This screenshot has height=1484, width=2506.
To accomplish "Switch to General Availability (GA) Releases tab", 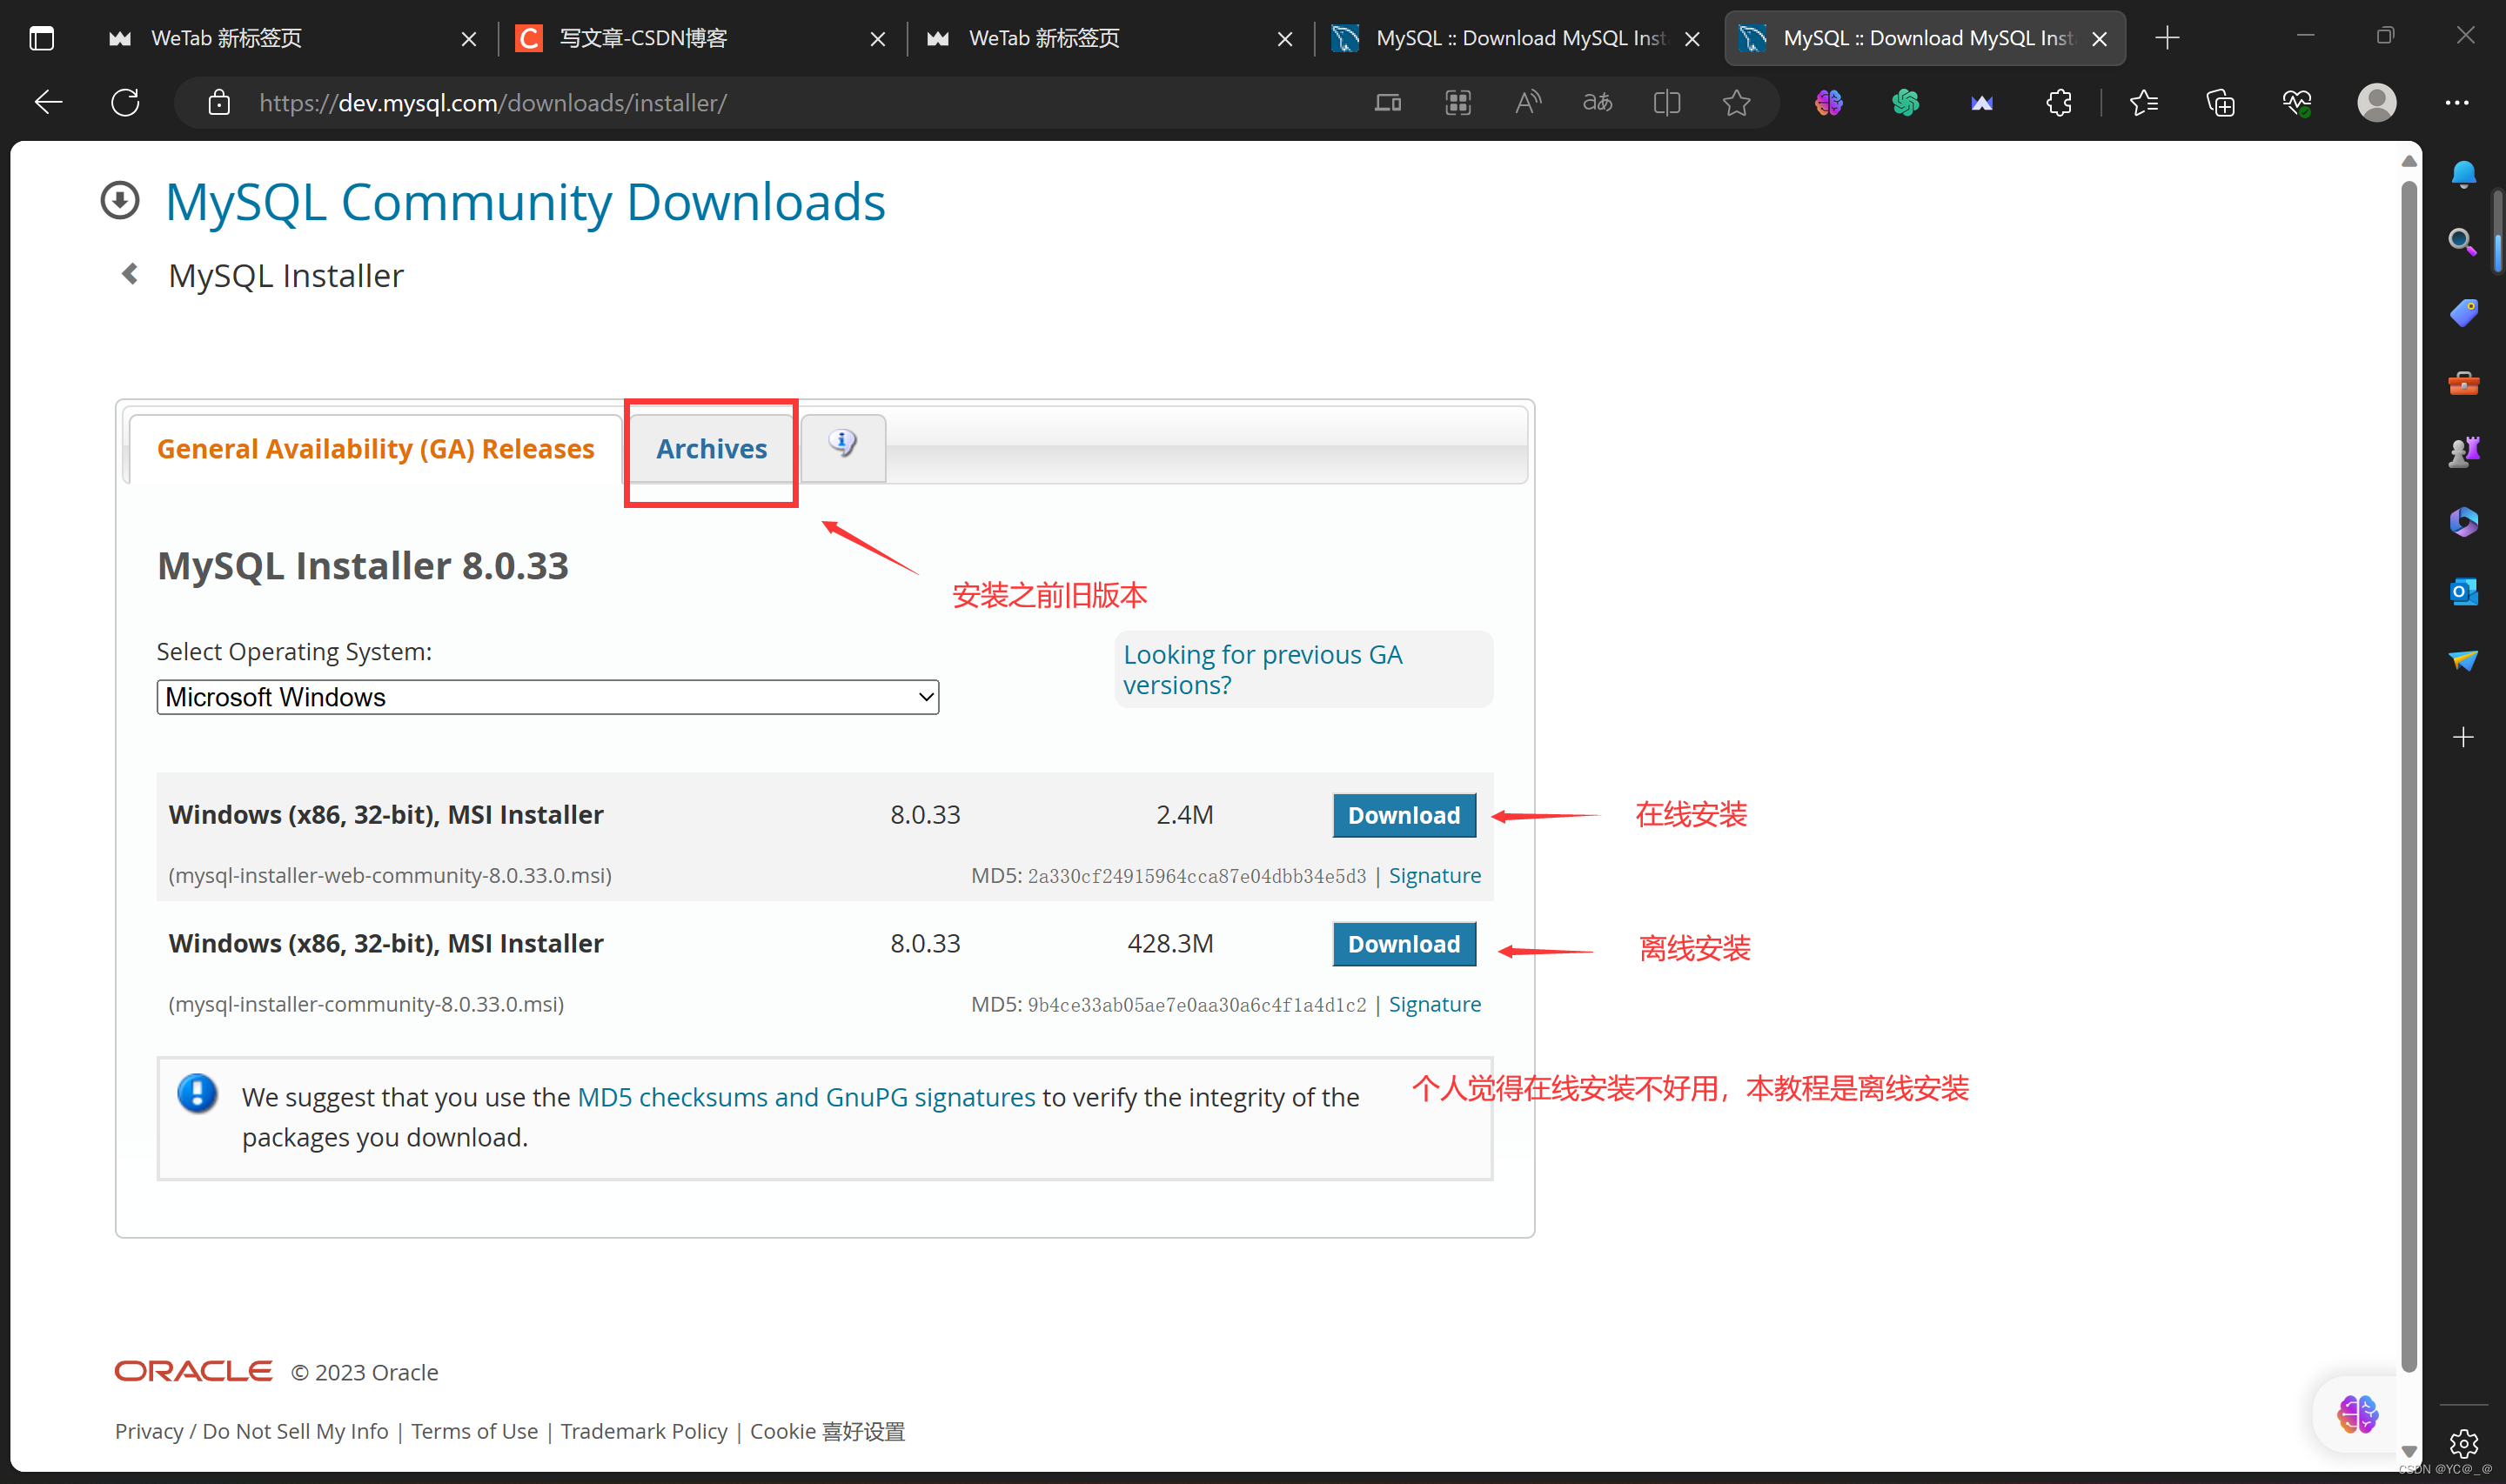I will coord(377,447).
